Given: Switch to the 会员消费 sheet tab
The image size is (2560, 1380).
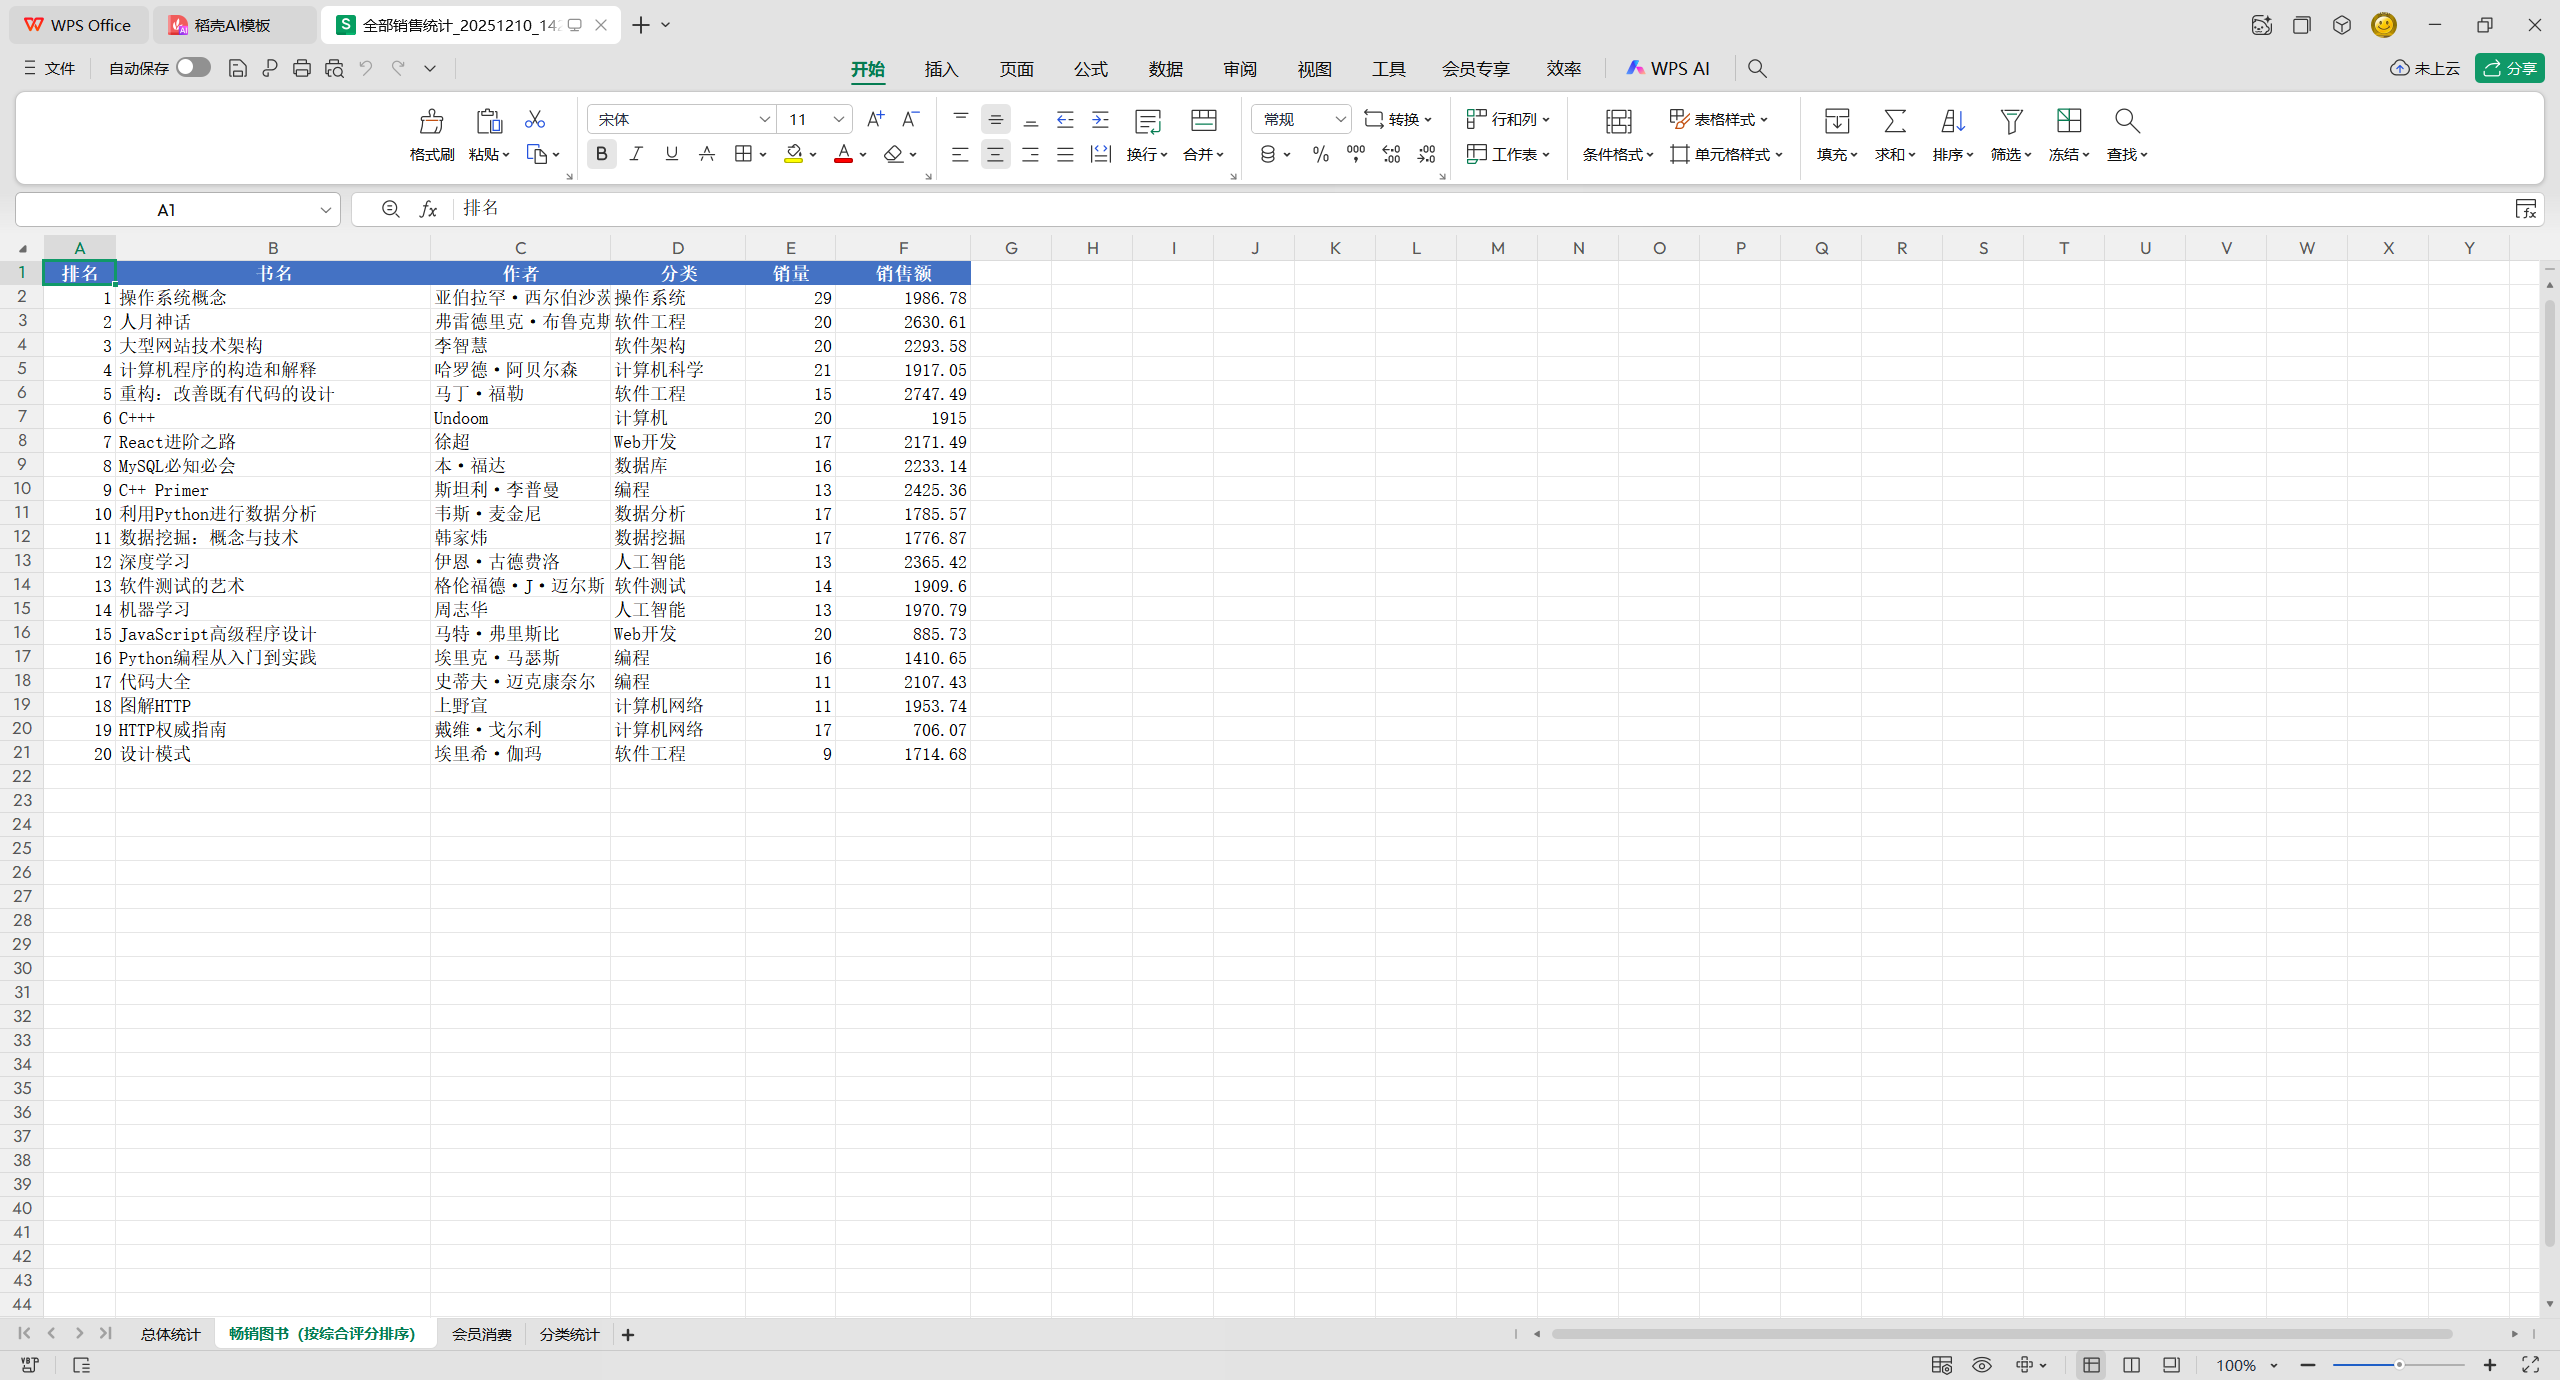Looking at the screenshot, I should tap(481, 1334).
